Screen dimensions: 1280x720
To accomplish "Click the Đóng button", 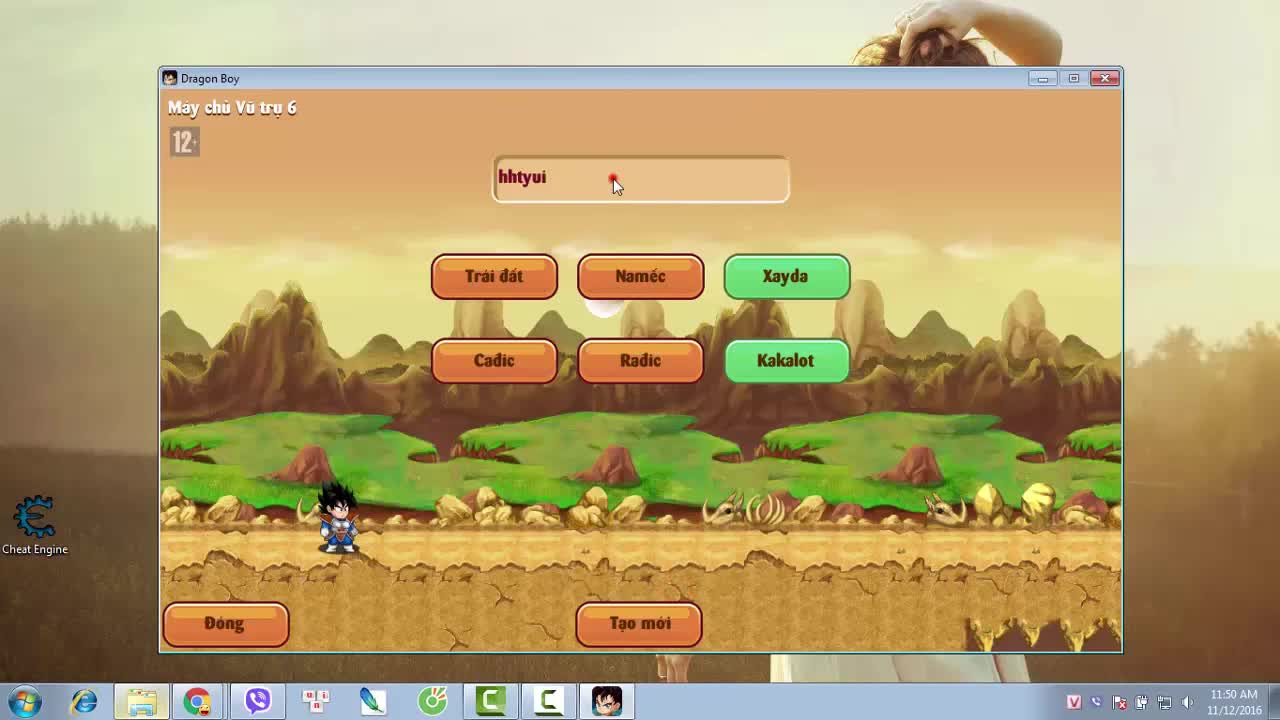I will tap(225, 624).
